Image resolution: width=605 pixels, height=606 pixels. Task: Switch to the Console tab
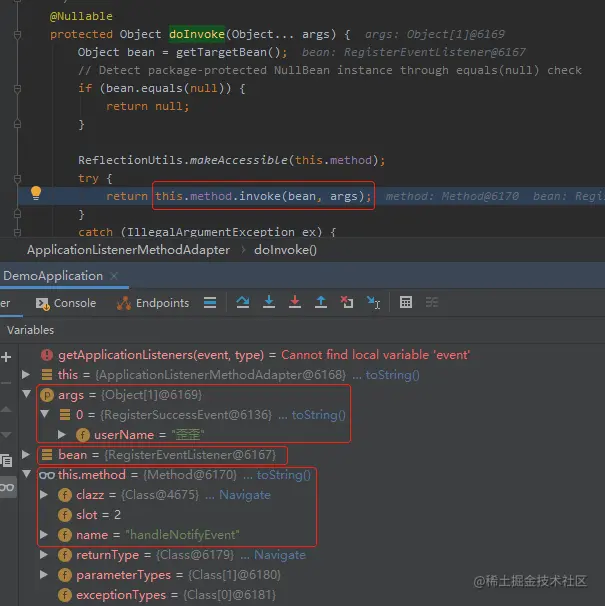point(66,303)
